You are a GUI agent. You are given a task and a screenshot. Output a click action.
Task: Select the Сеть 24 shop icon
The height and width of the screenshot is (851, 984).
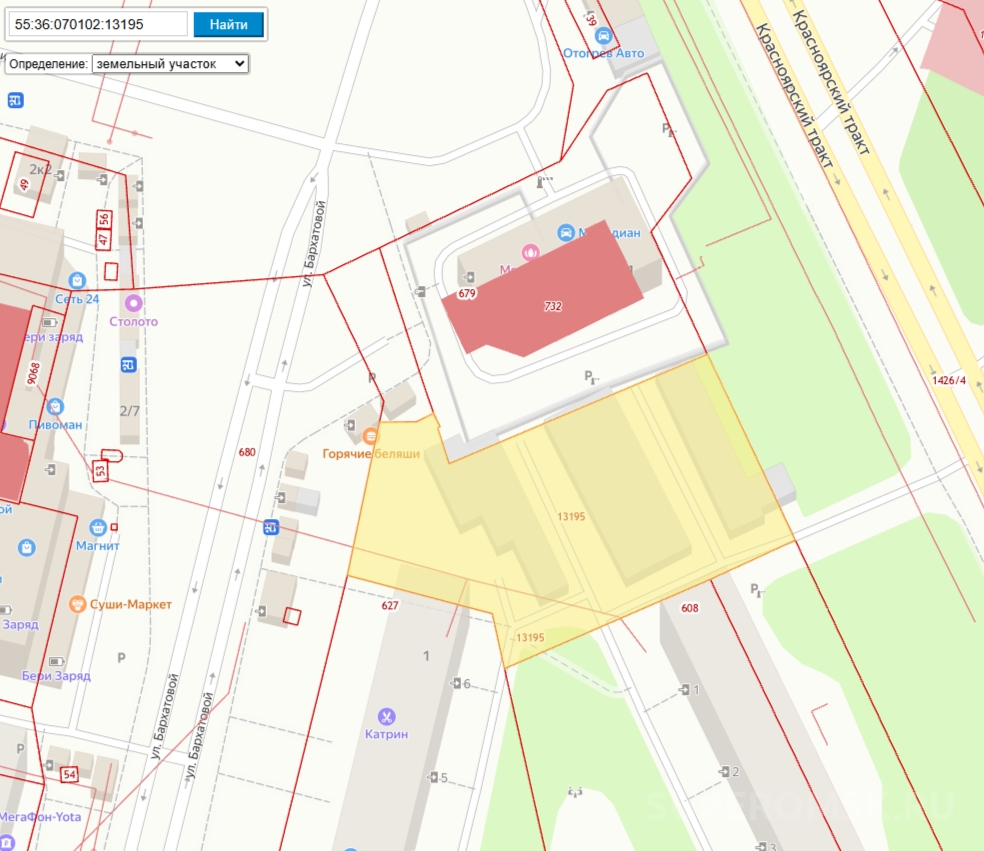(77, 280)
